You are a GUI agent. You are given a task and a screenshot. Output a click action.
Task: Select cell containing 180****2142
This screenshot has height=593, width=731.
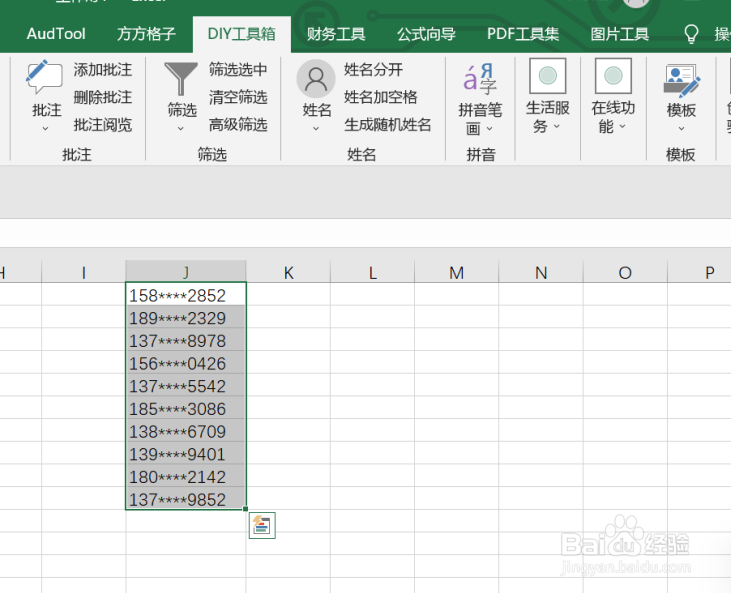pyautogui.click(x=186, y=477)
